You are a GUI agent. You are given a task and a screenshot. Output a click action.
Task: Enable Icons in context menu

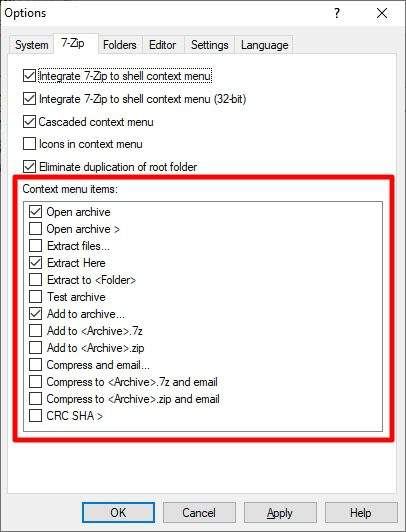coord(30,144)
